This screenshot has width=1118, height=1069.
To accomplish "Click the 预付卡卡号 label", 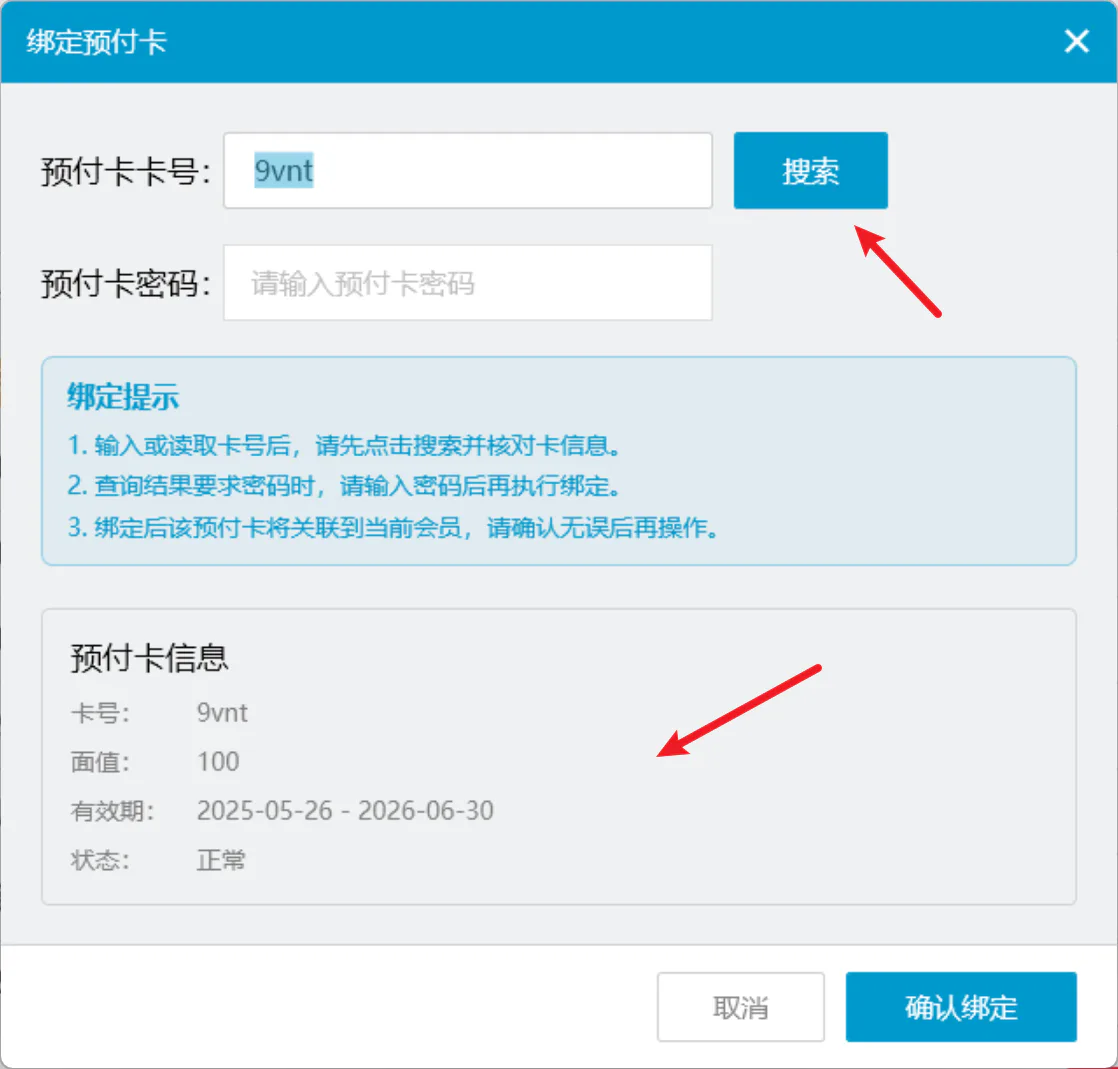I will point(125,172).
